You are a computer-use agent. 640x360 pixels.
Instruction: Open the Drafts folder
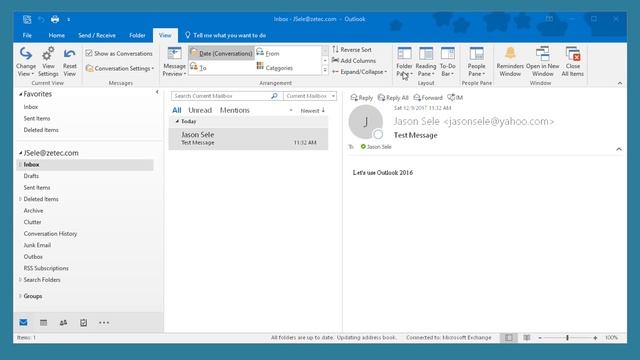click(31, 176)
